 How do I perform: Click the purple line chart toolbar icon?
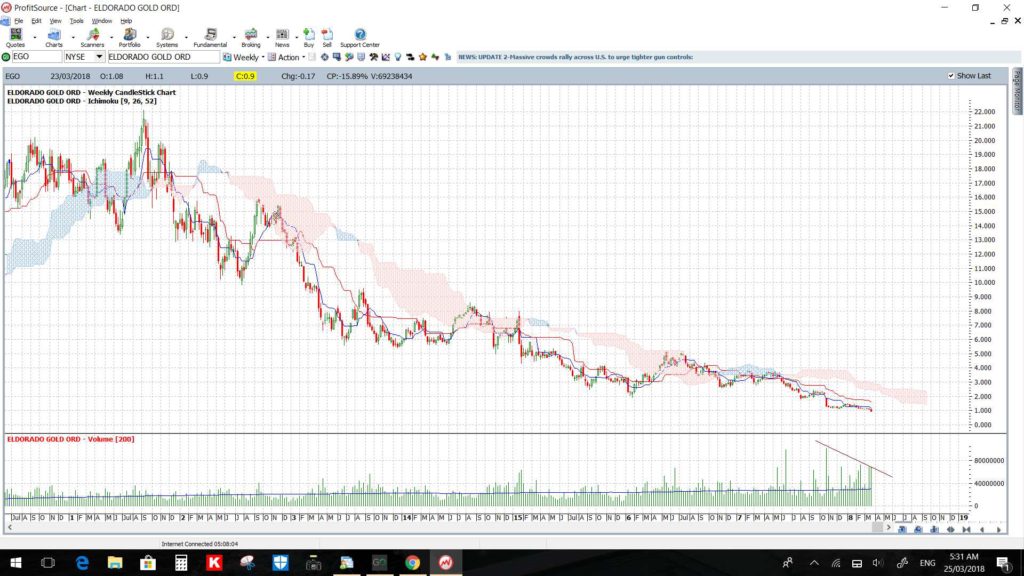pyautogui.click(x=385, y=57)
